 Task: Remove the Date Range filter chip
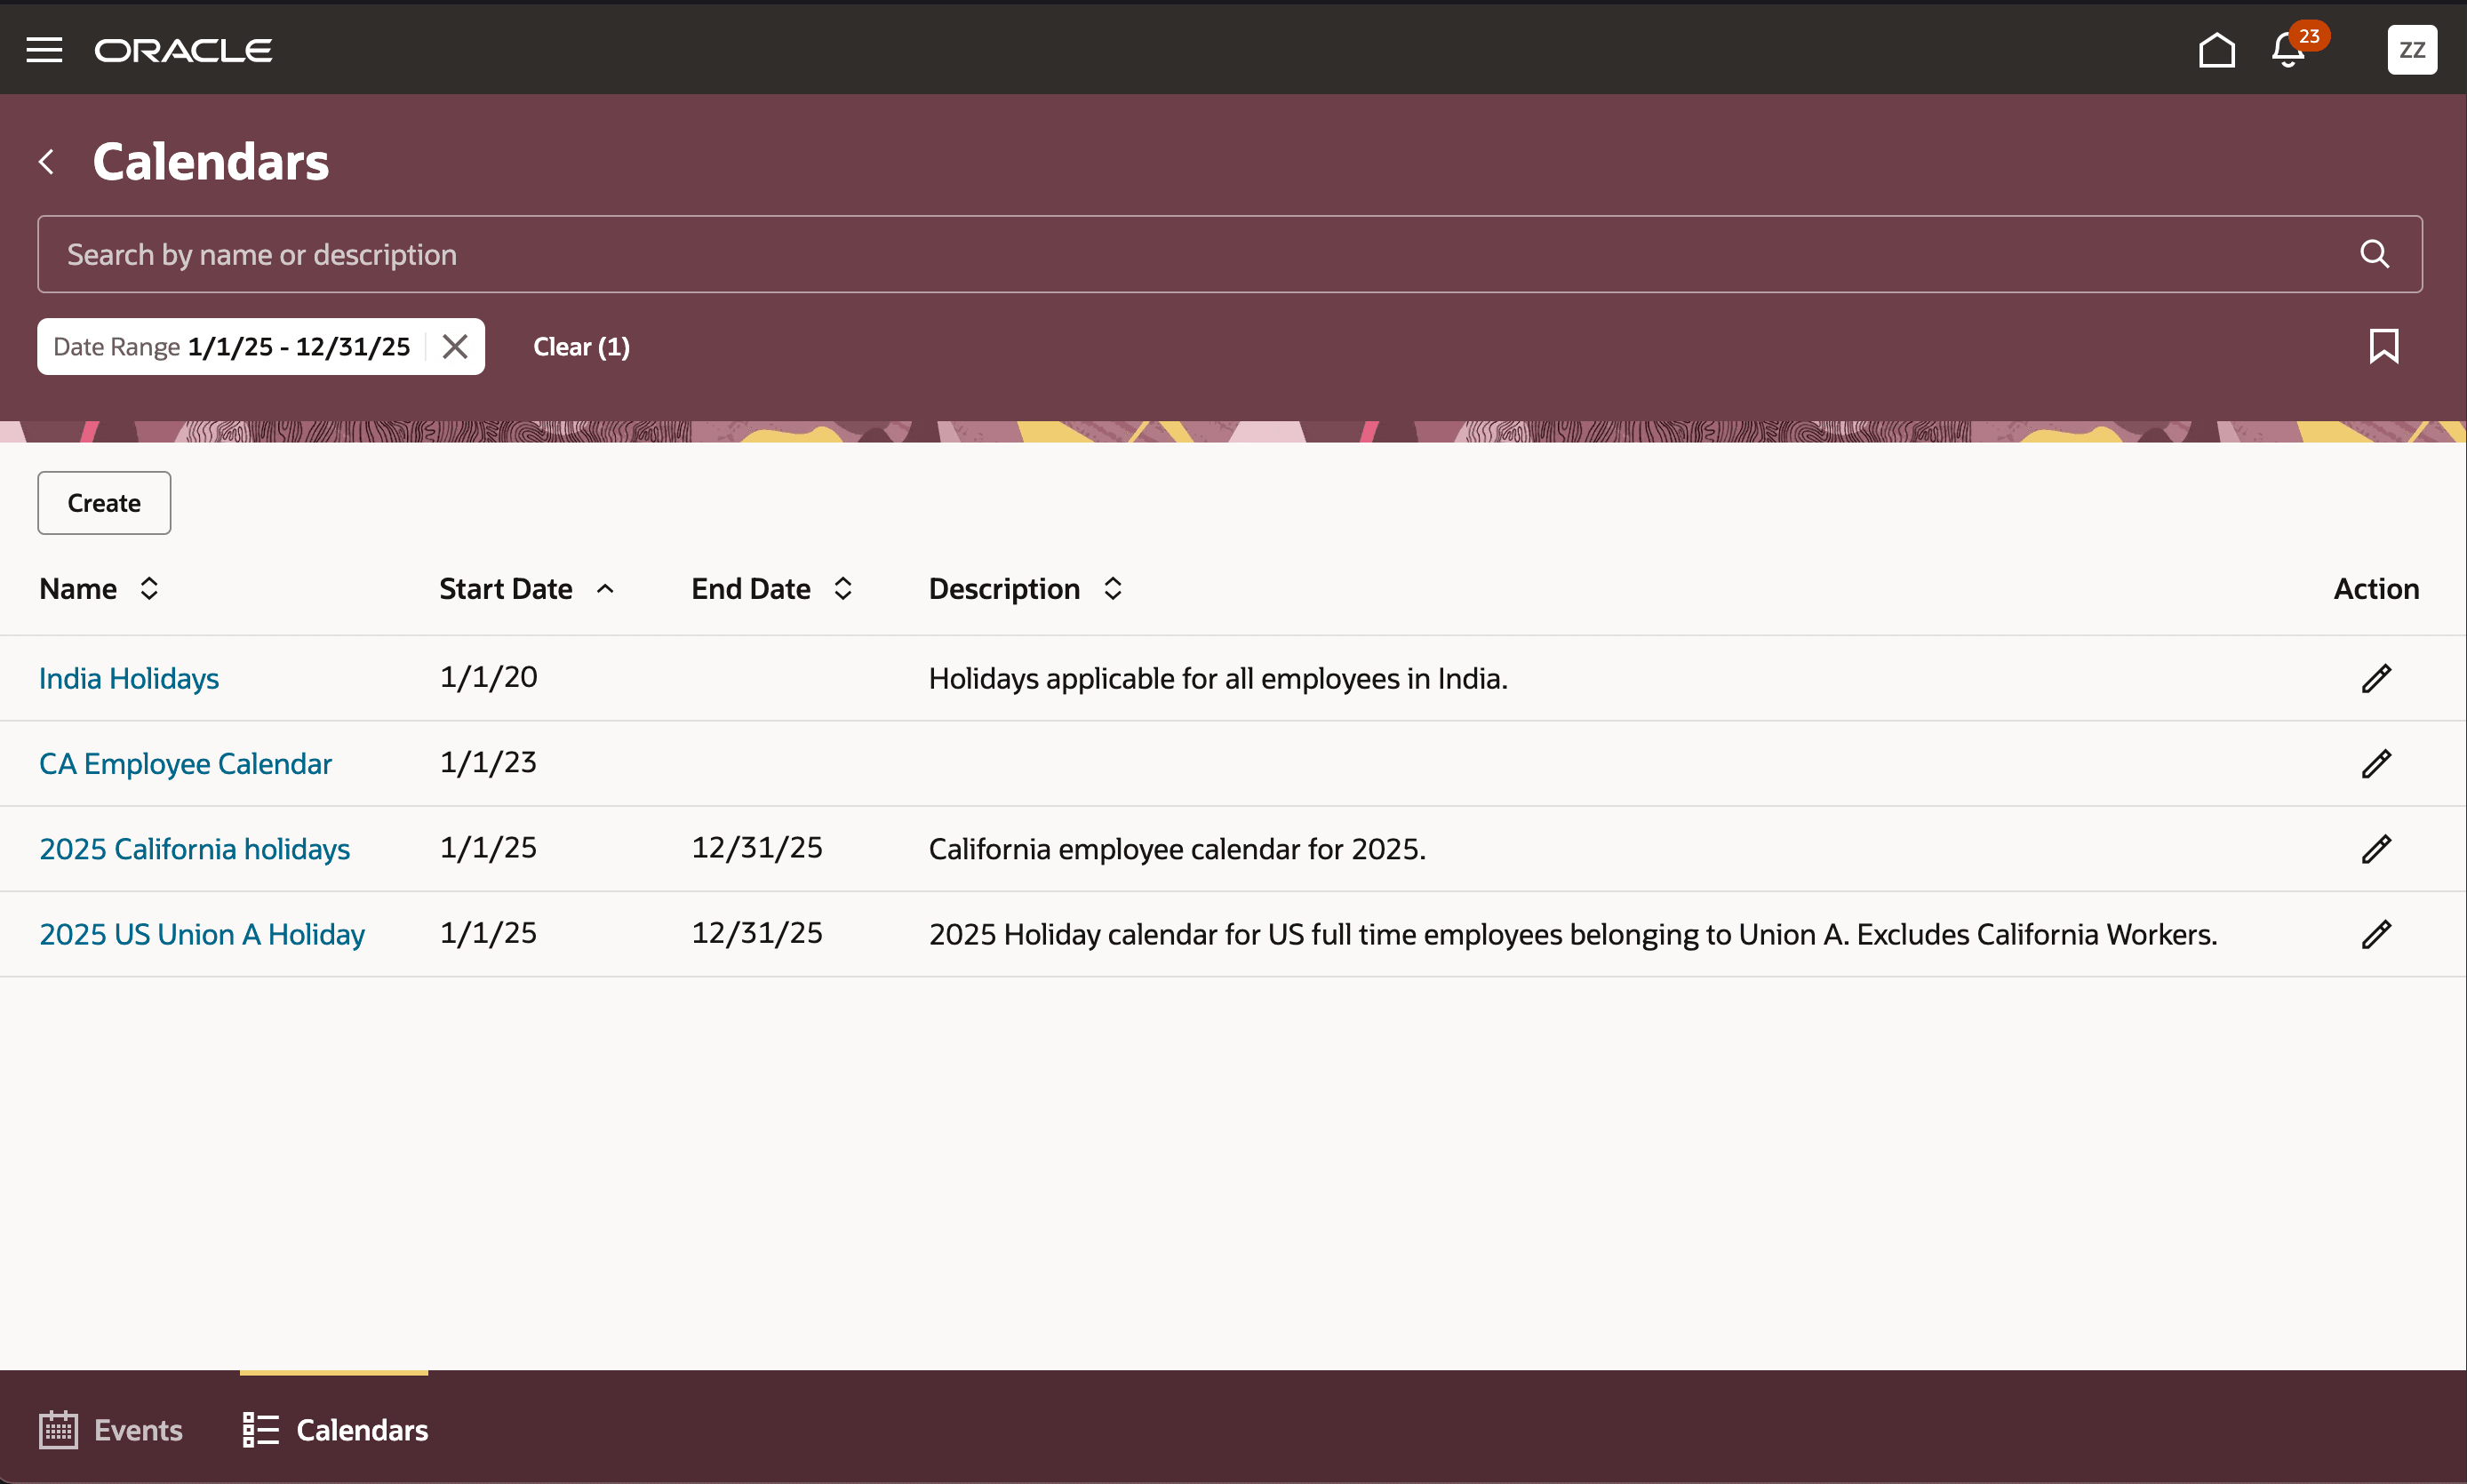[x=455, y=346]
